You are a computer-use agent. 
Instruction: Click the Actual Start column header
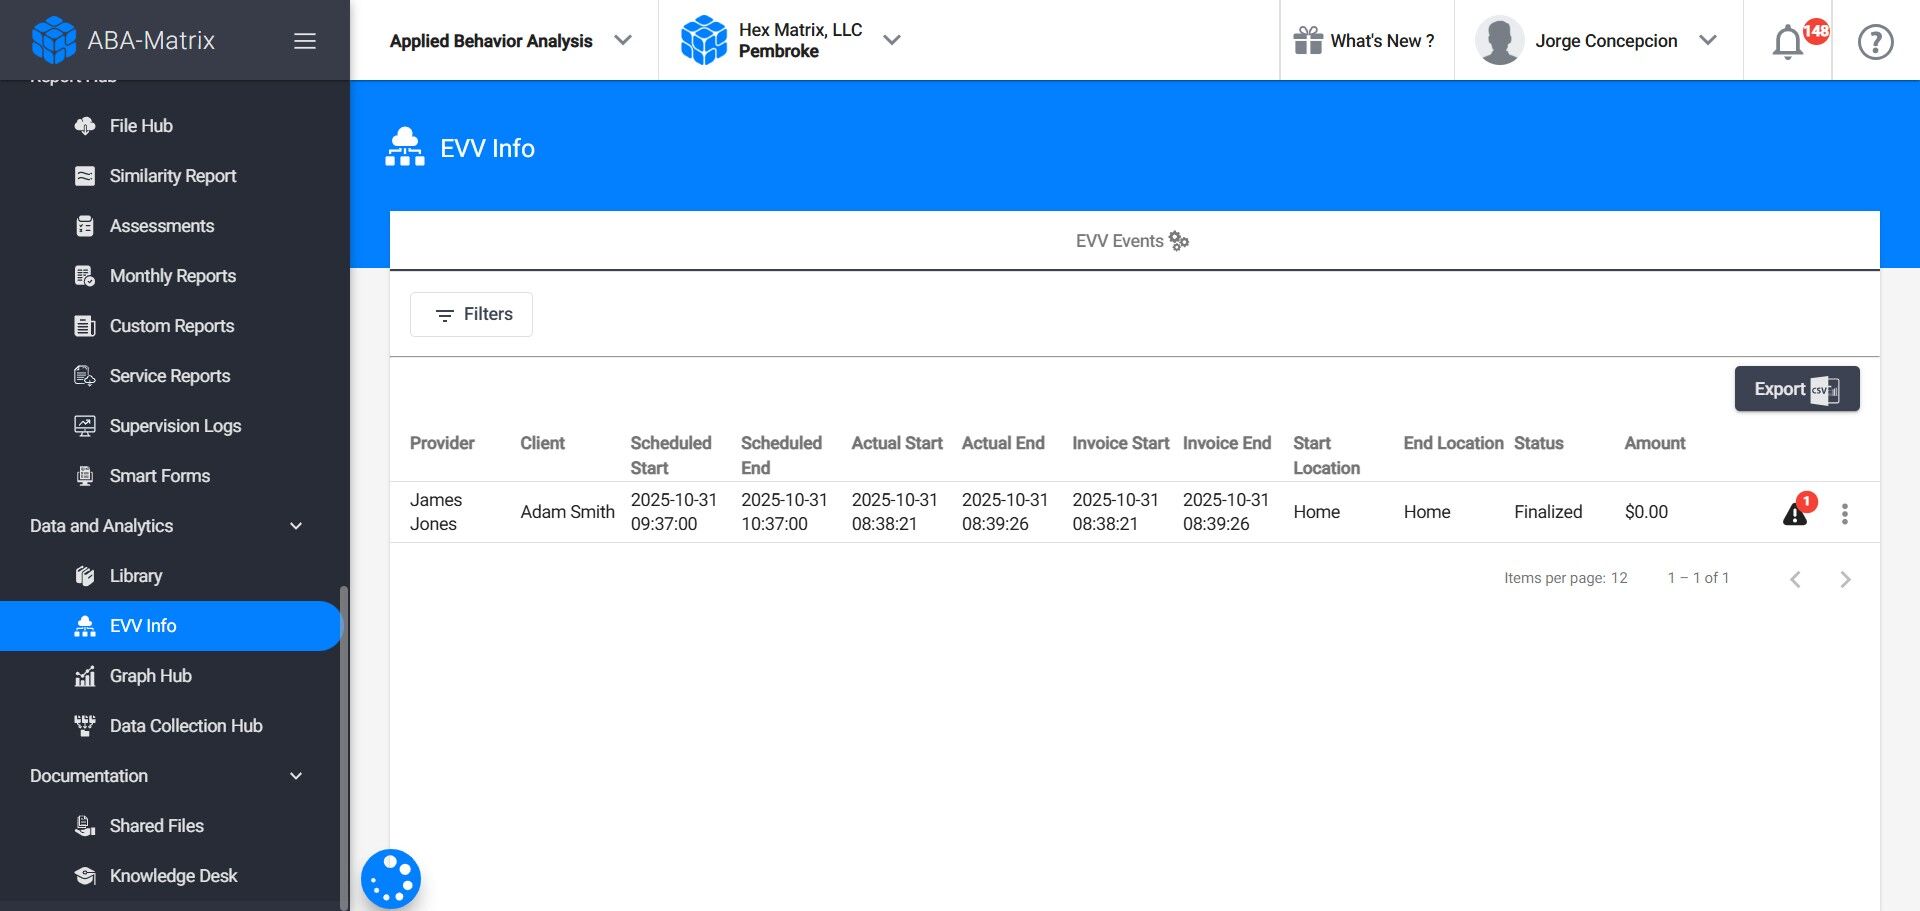point(897,443)
